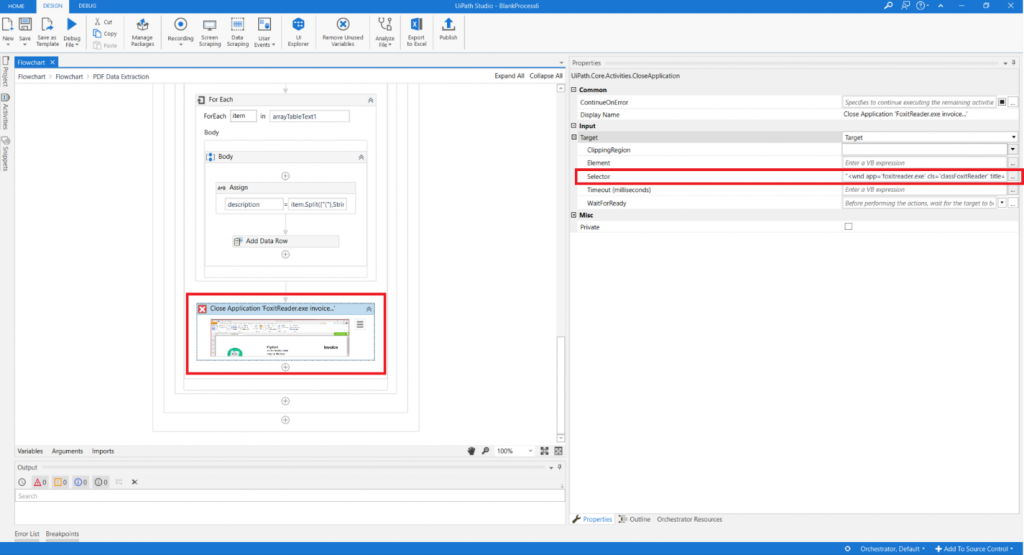The width and height of the screenshot is (1024, 555).
Task: Toggle error messages filter in Output
Action: 40,482
